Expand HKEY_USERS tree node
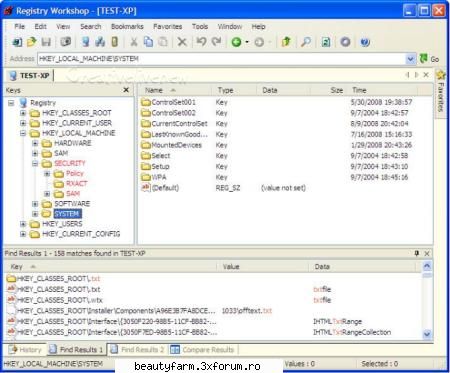 point(23,224)
